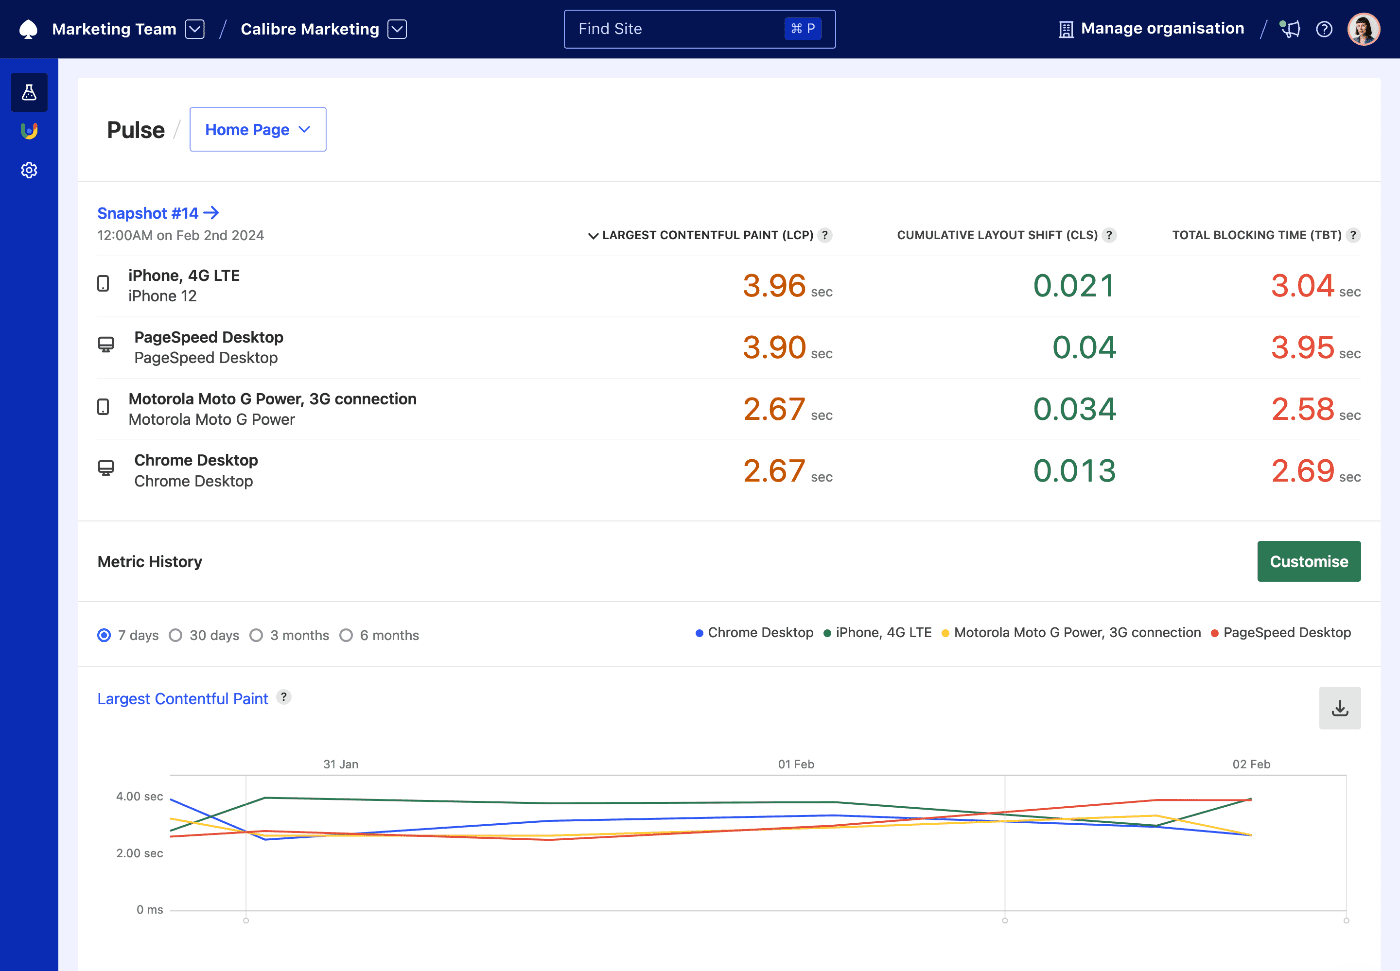Open settings via the sidebar gear icon
This screenshot has height=971, width=1400.
click(x=28, y=169)
